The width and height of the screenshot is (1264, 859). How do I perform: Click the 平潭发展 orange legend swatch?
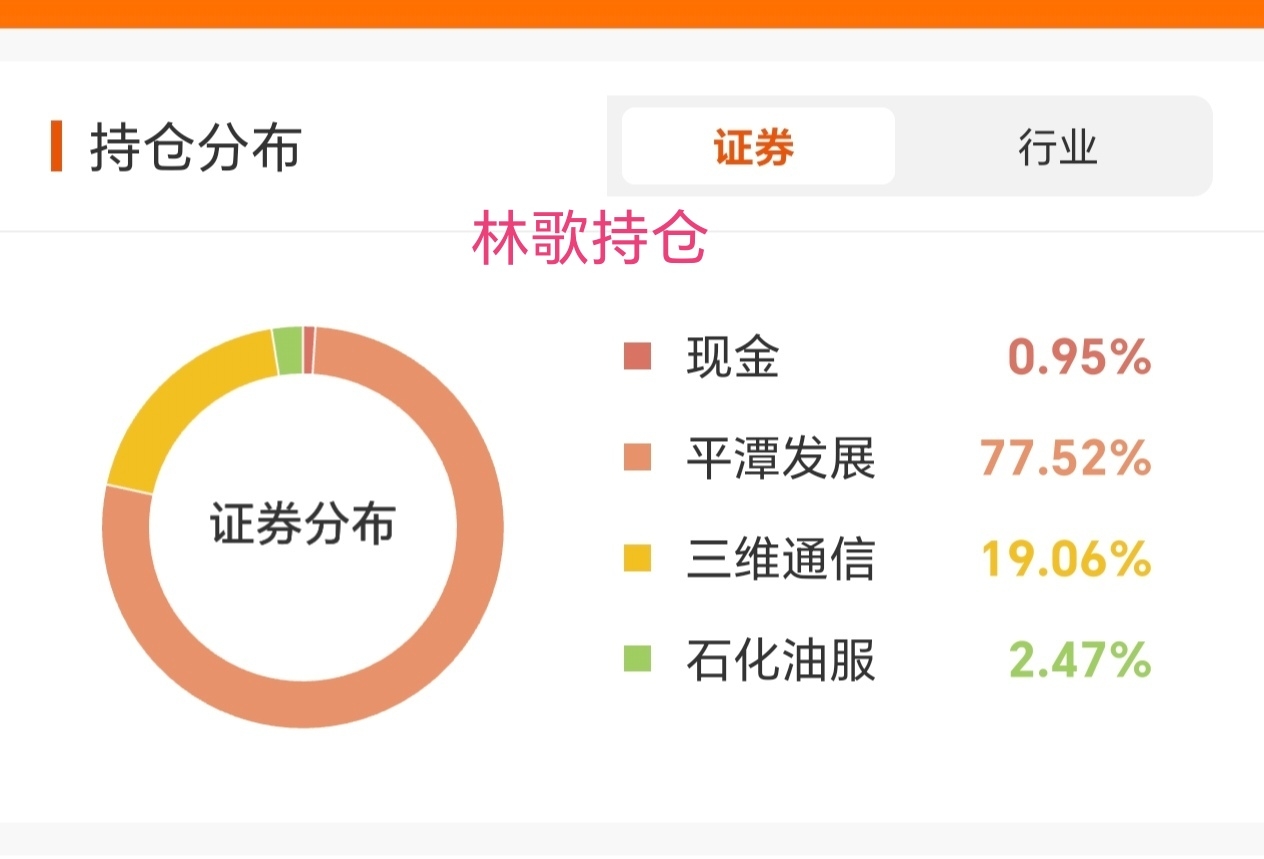[x=637, y=457]
